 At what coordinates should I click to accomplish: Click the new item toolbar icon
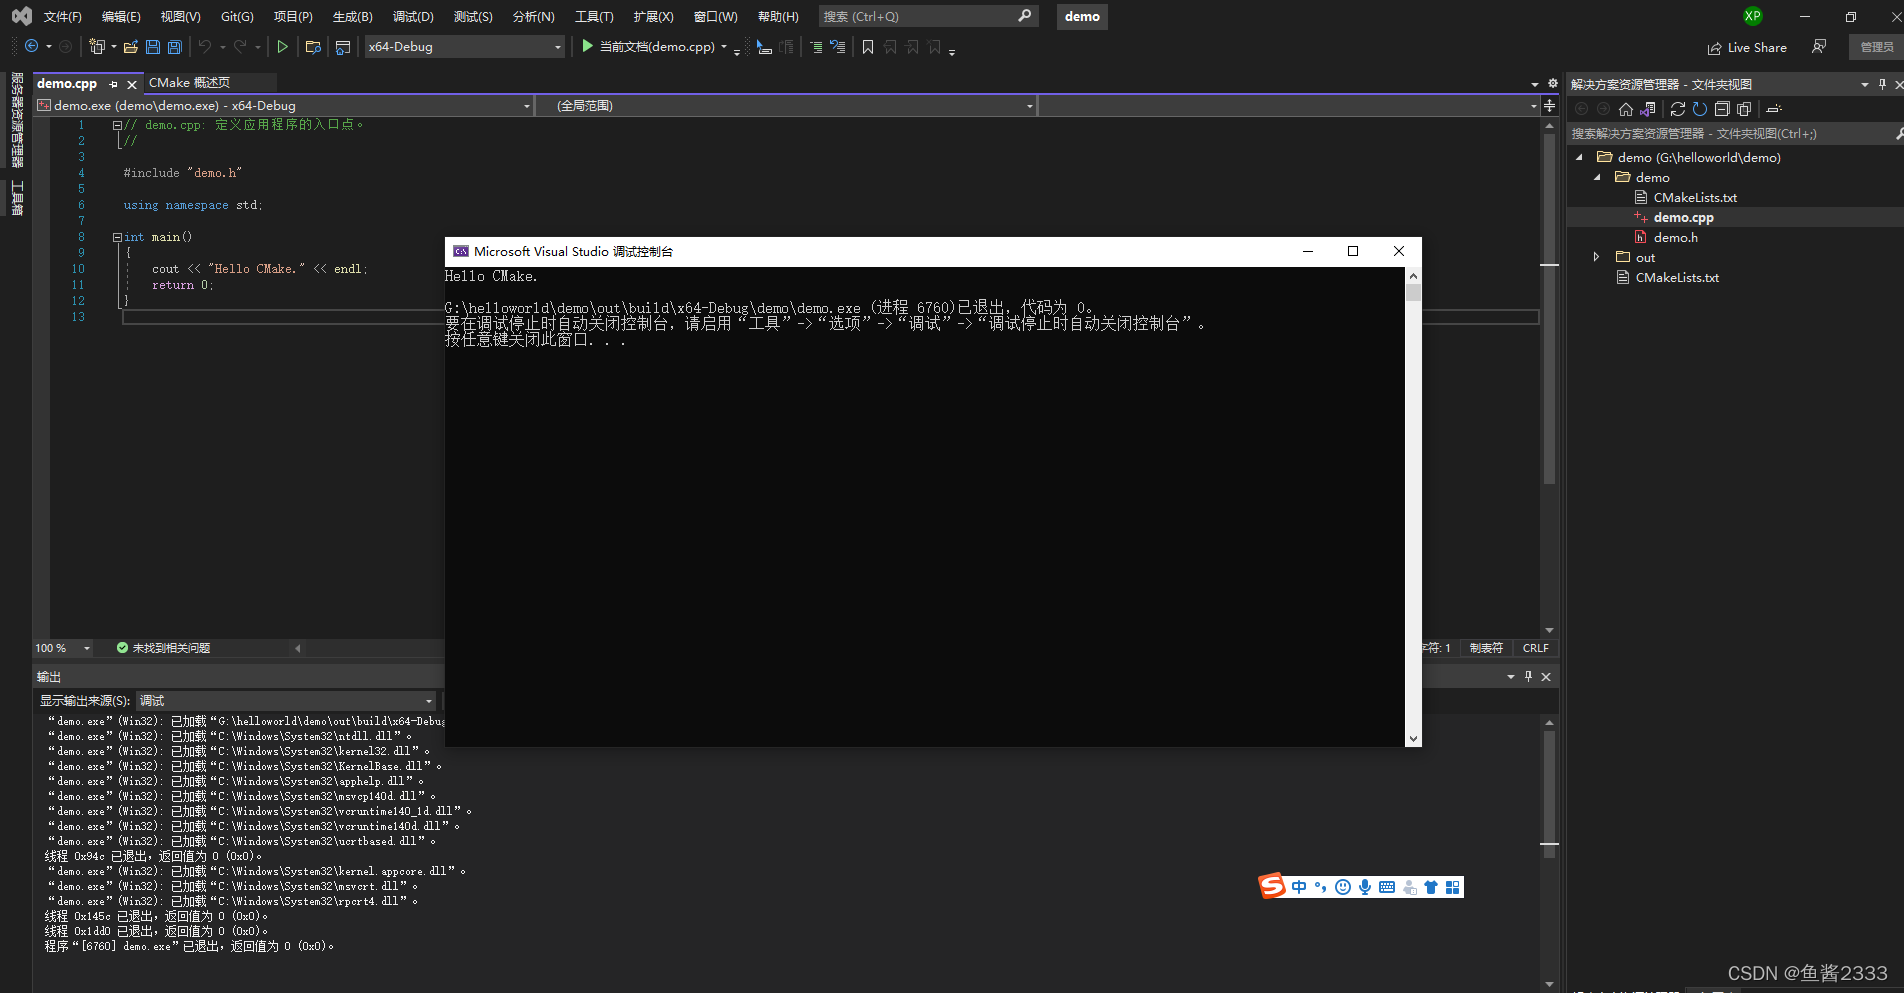click(x=97, y=47)
